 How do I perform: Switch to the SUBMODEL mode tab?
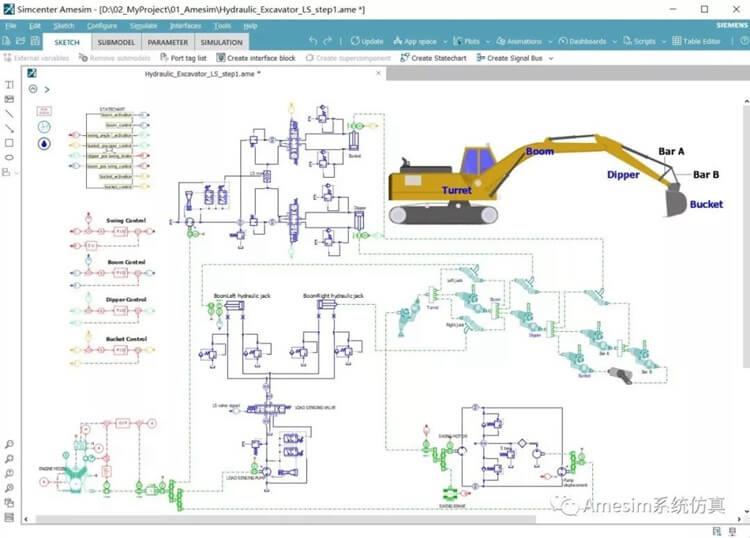click(x=116, y=43)
